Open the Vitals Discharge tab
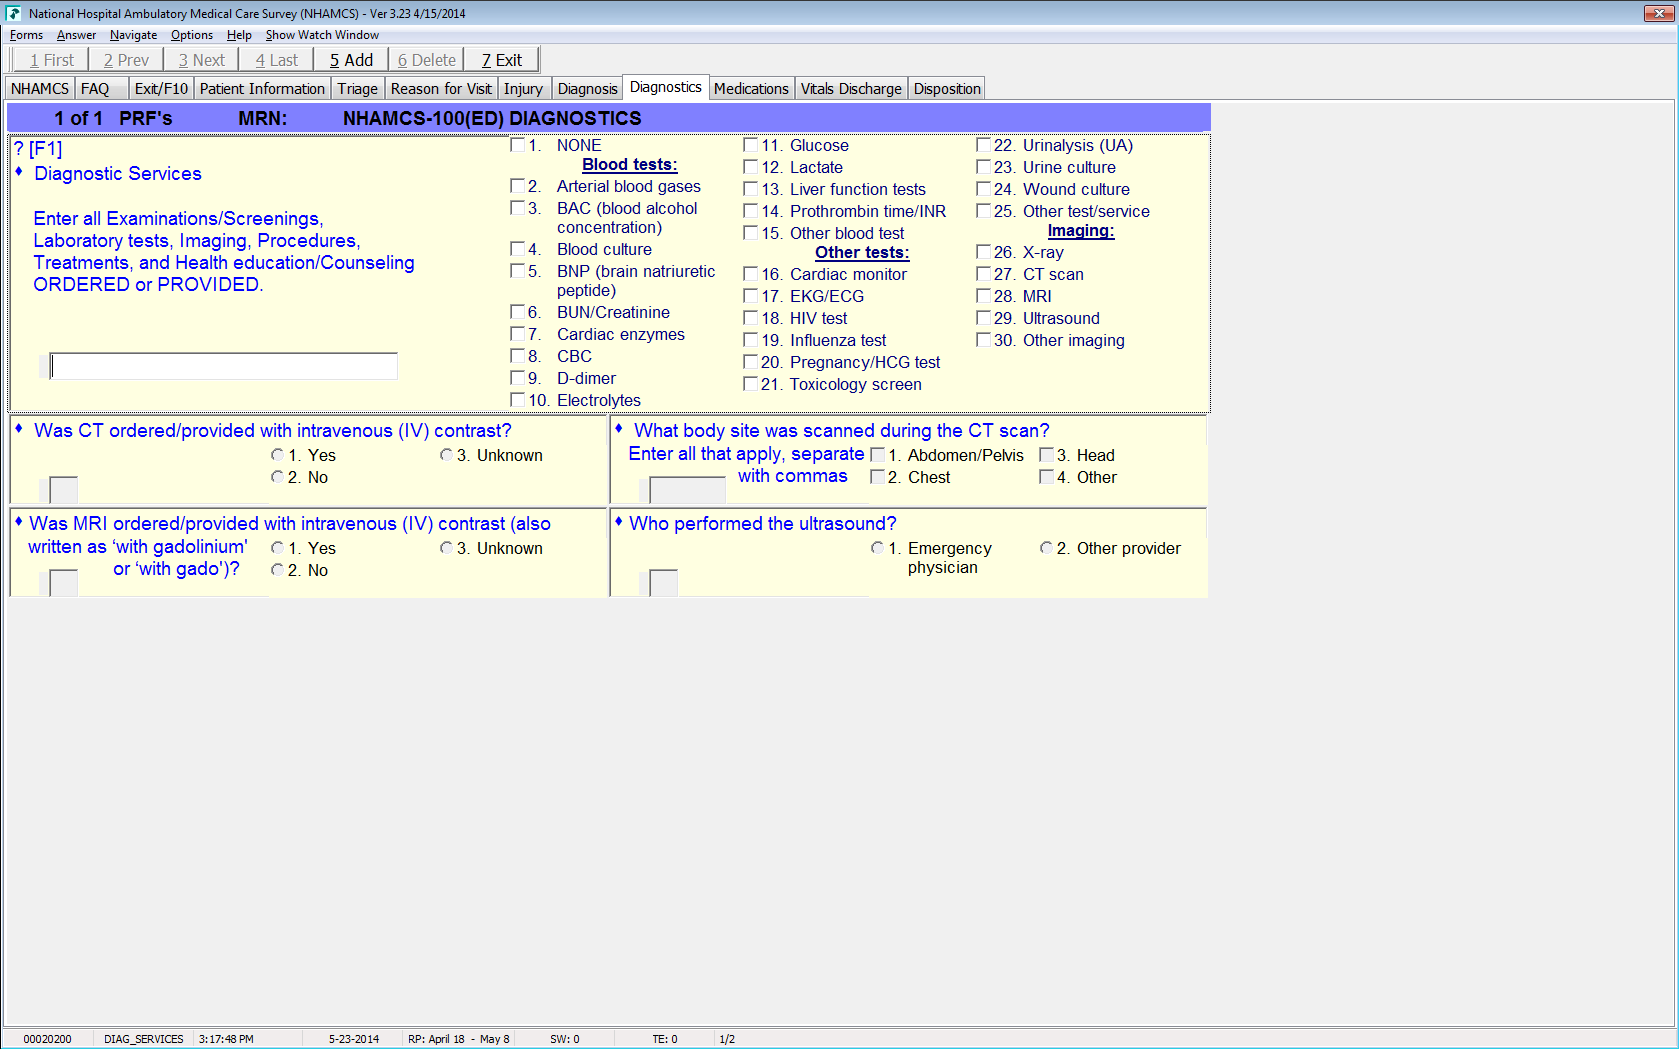This screenshot has width=1679, height=1049. (851, 89)
